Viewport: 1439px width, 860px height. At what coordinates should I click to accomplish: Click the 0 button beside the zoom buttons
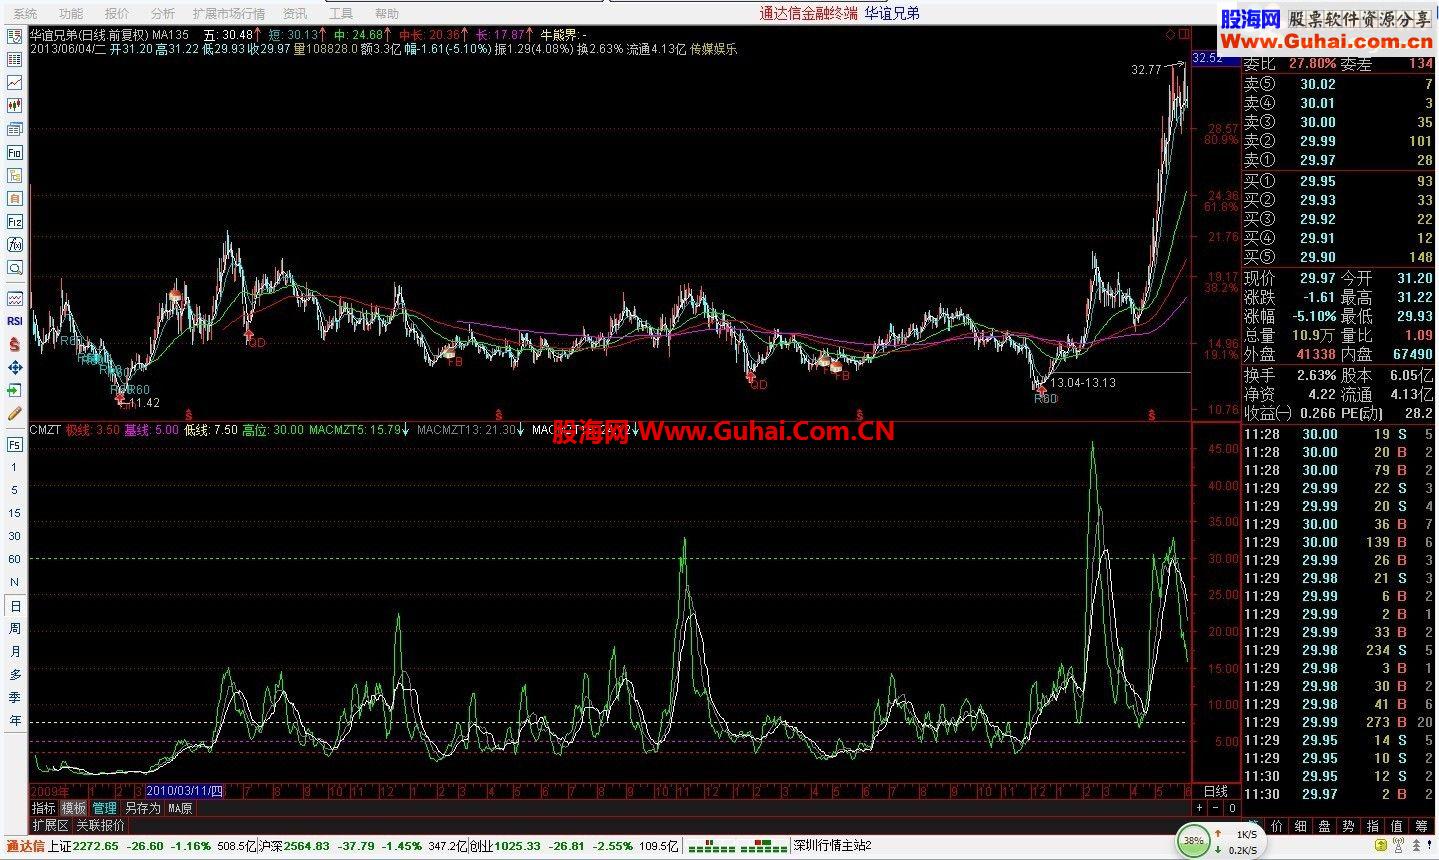click(x=1232, y=808)
